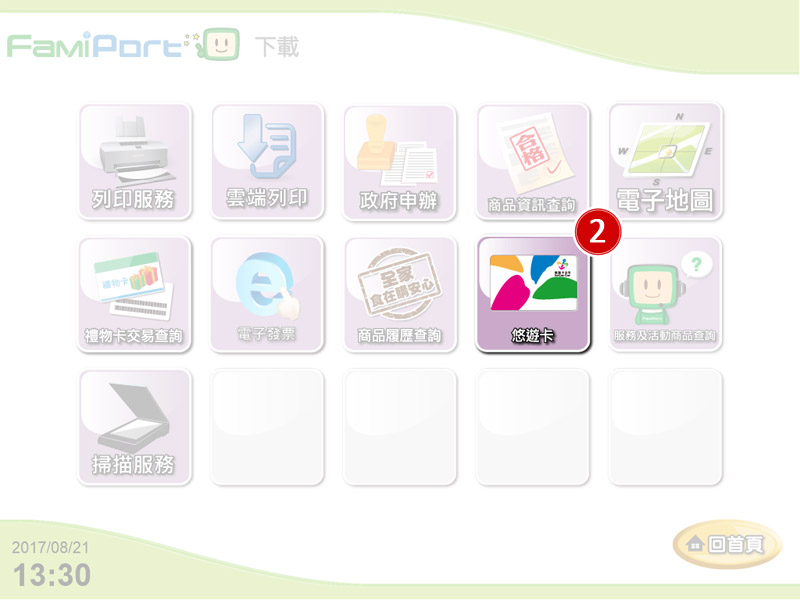
Task: Select the 掃描服務 scanner tile
Action: coord(135,427)
